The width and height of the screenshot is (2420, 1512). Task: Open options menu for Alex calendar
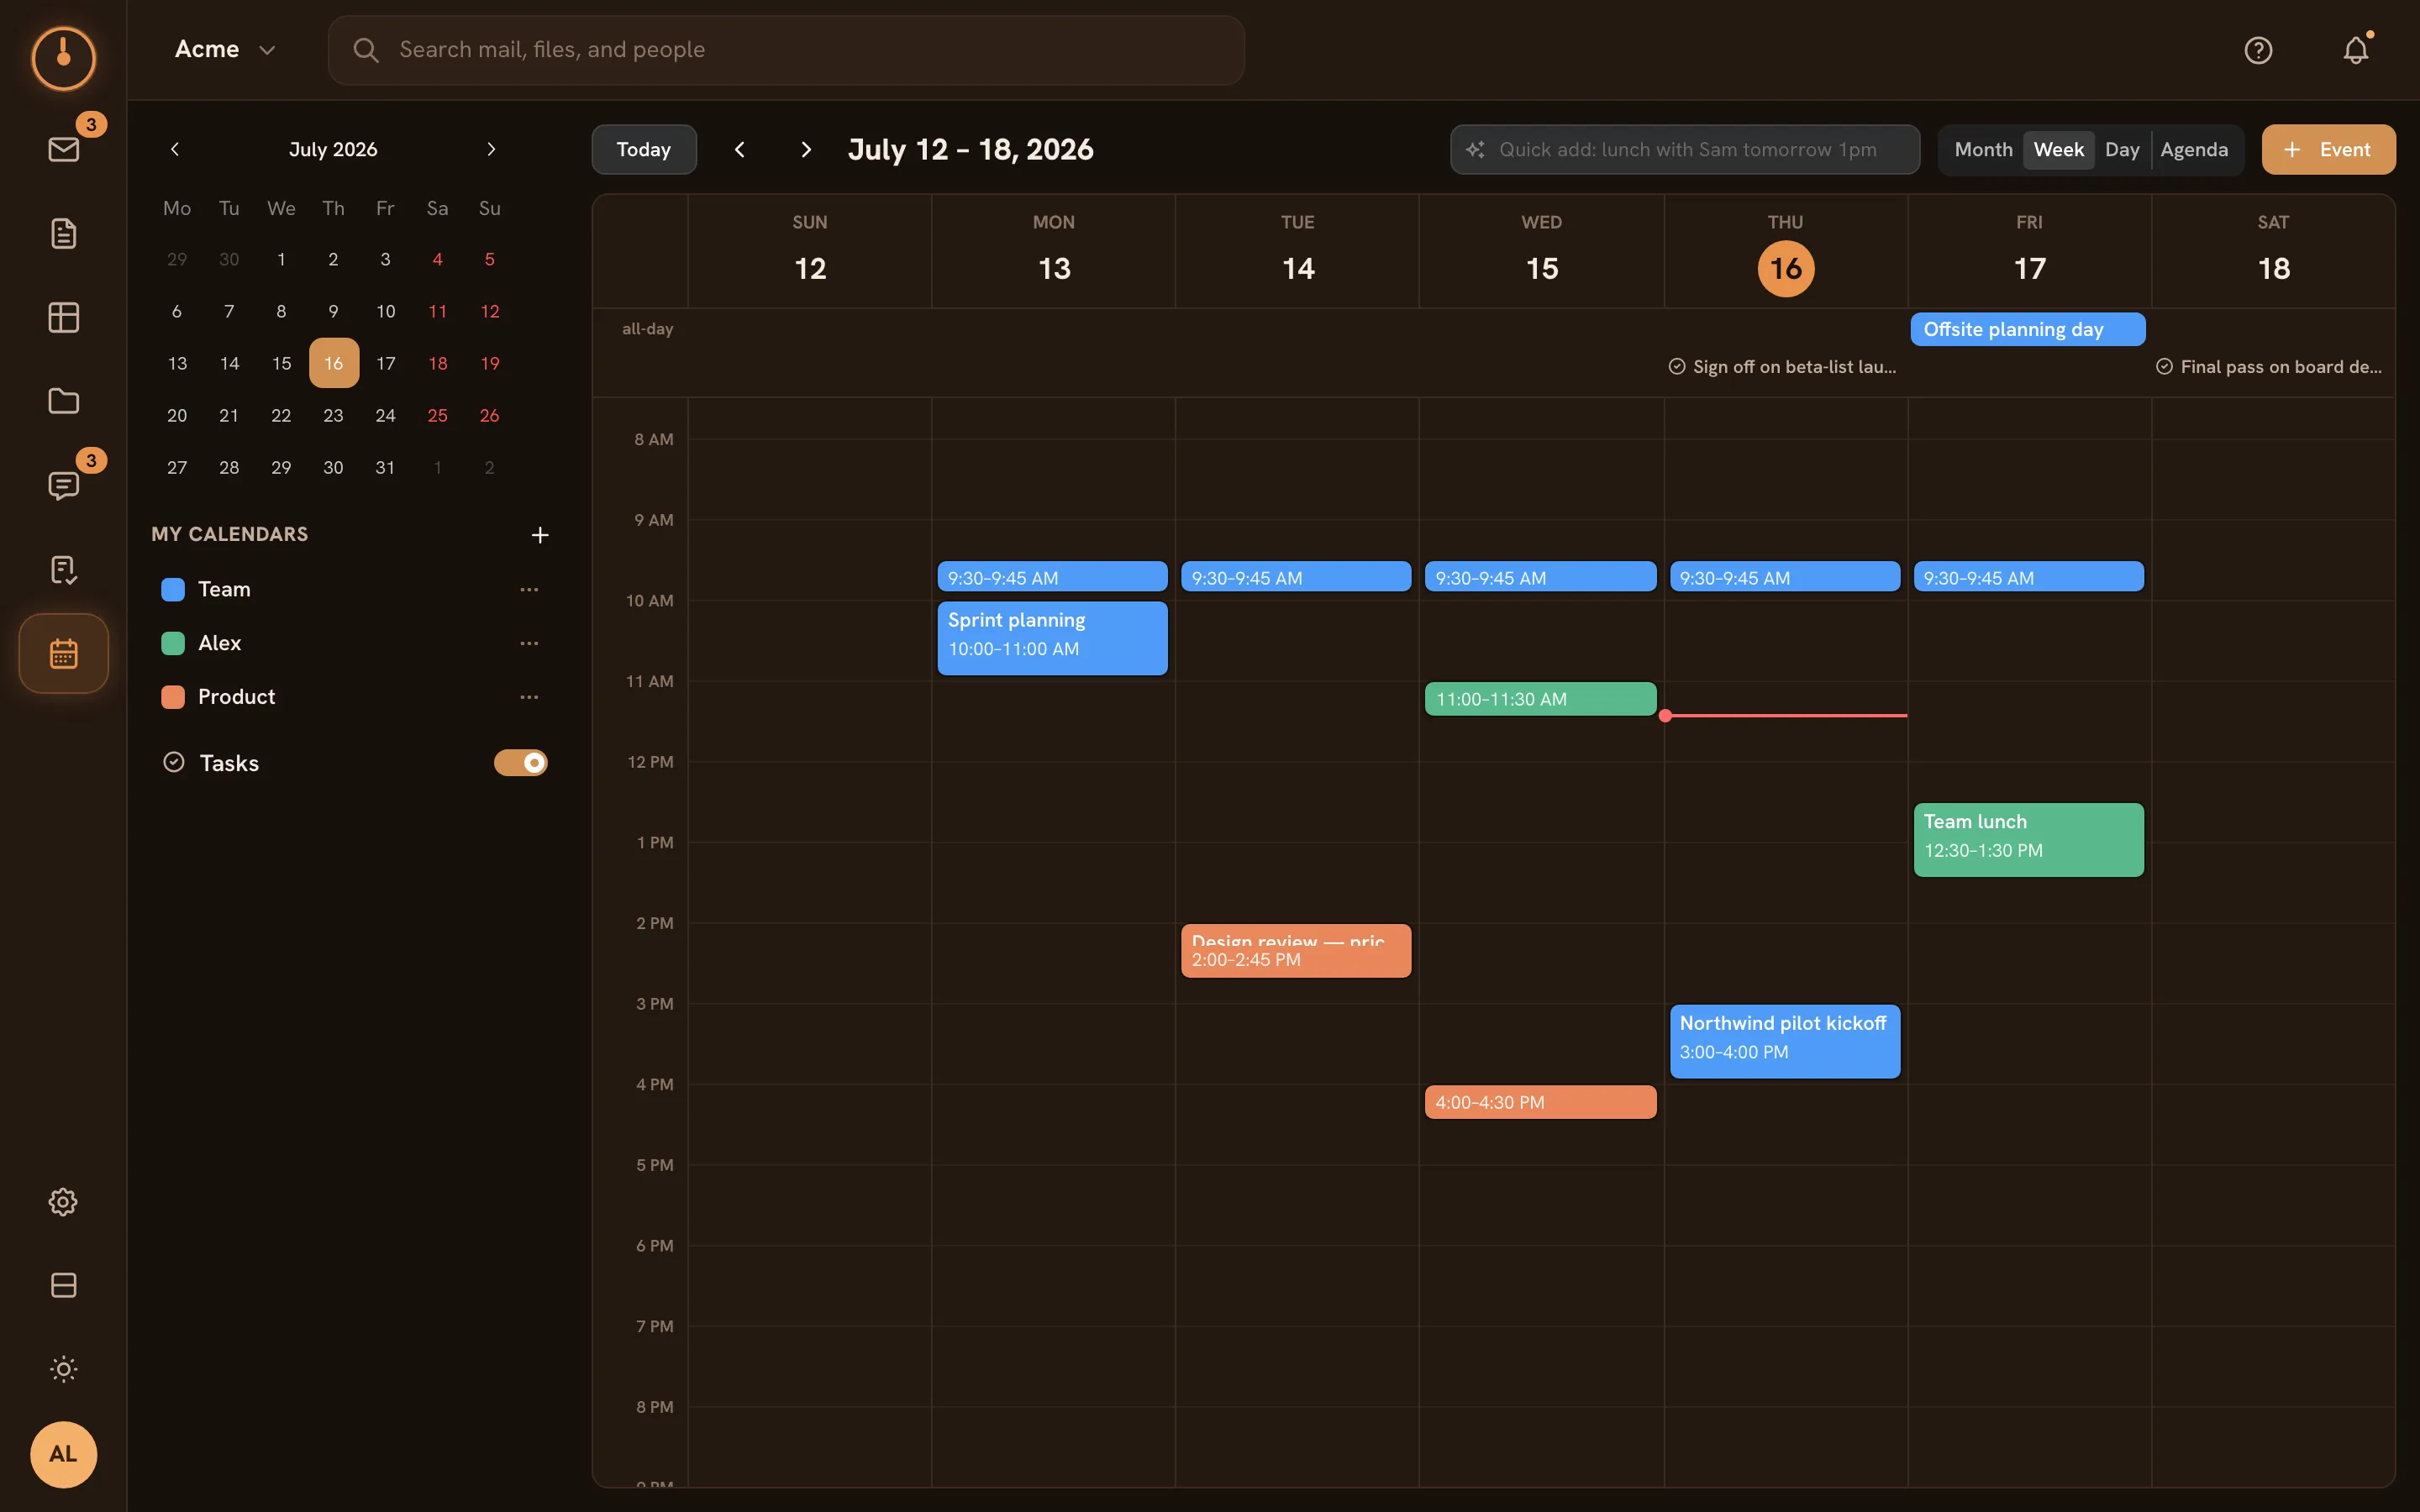pyautogui.click(x=529, y=643)
